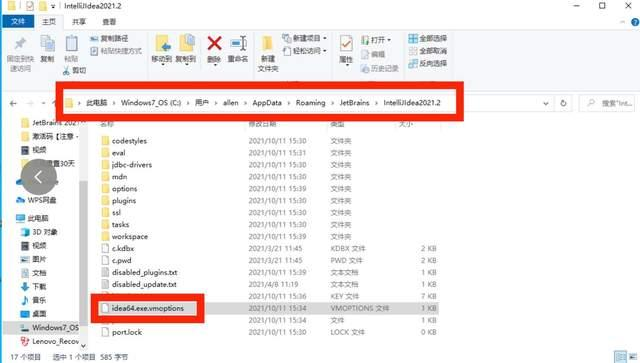Click the Back navigation arrow

(x=13, y=103)
